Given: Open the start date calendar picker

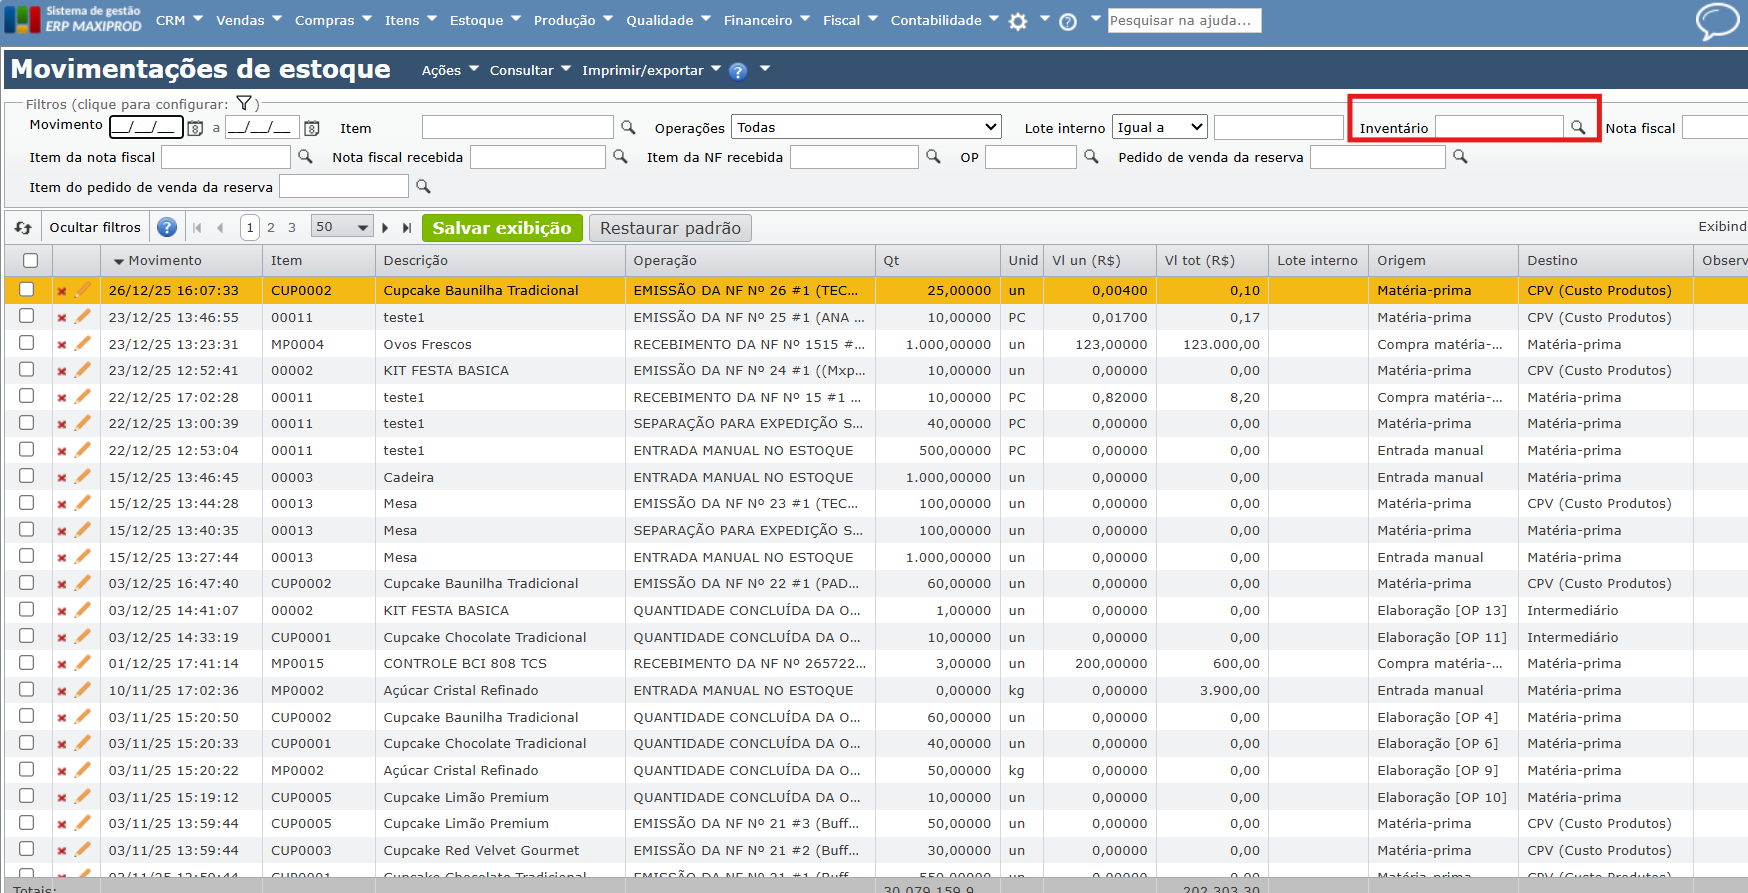Looking at the screenshot, I should [196, 128].
